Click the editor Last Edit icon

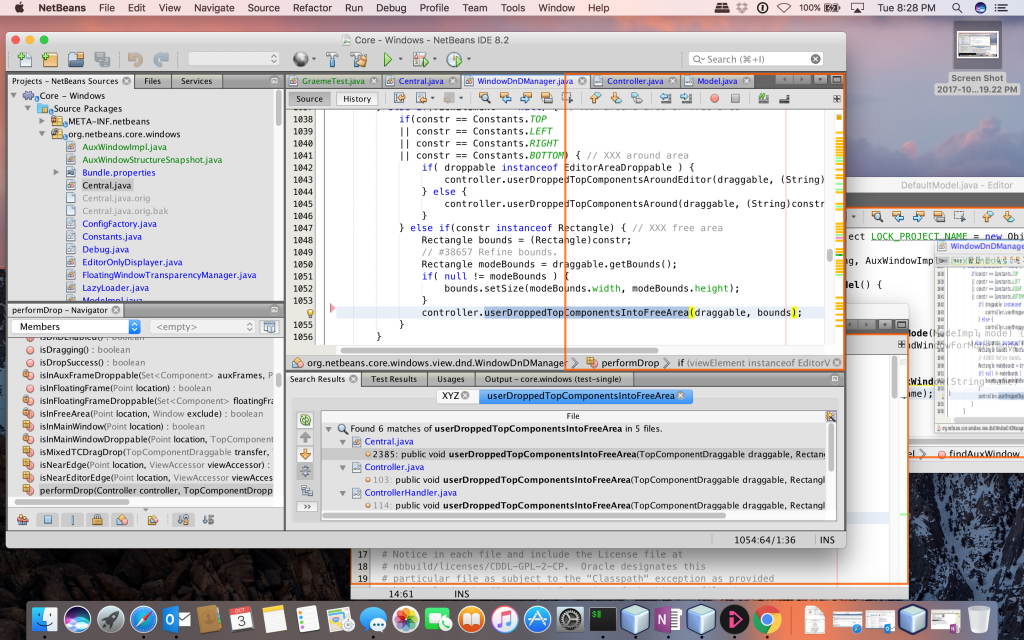point(400,99)
